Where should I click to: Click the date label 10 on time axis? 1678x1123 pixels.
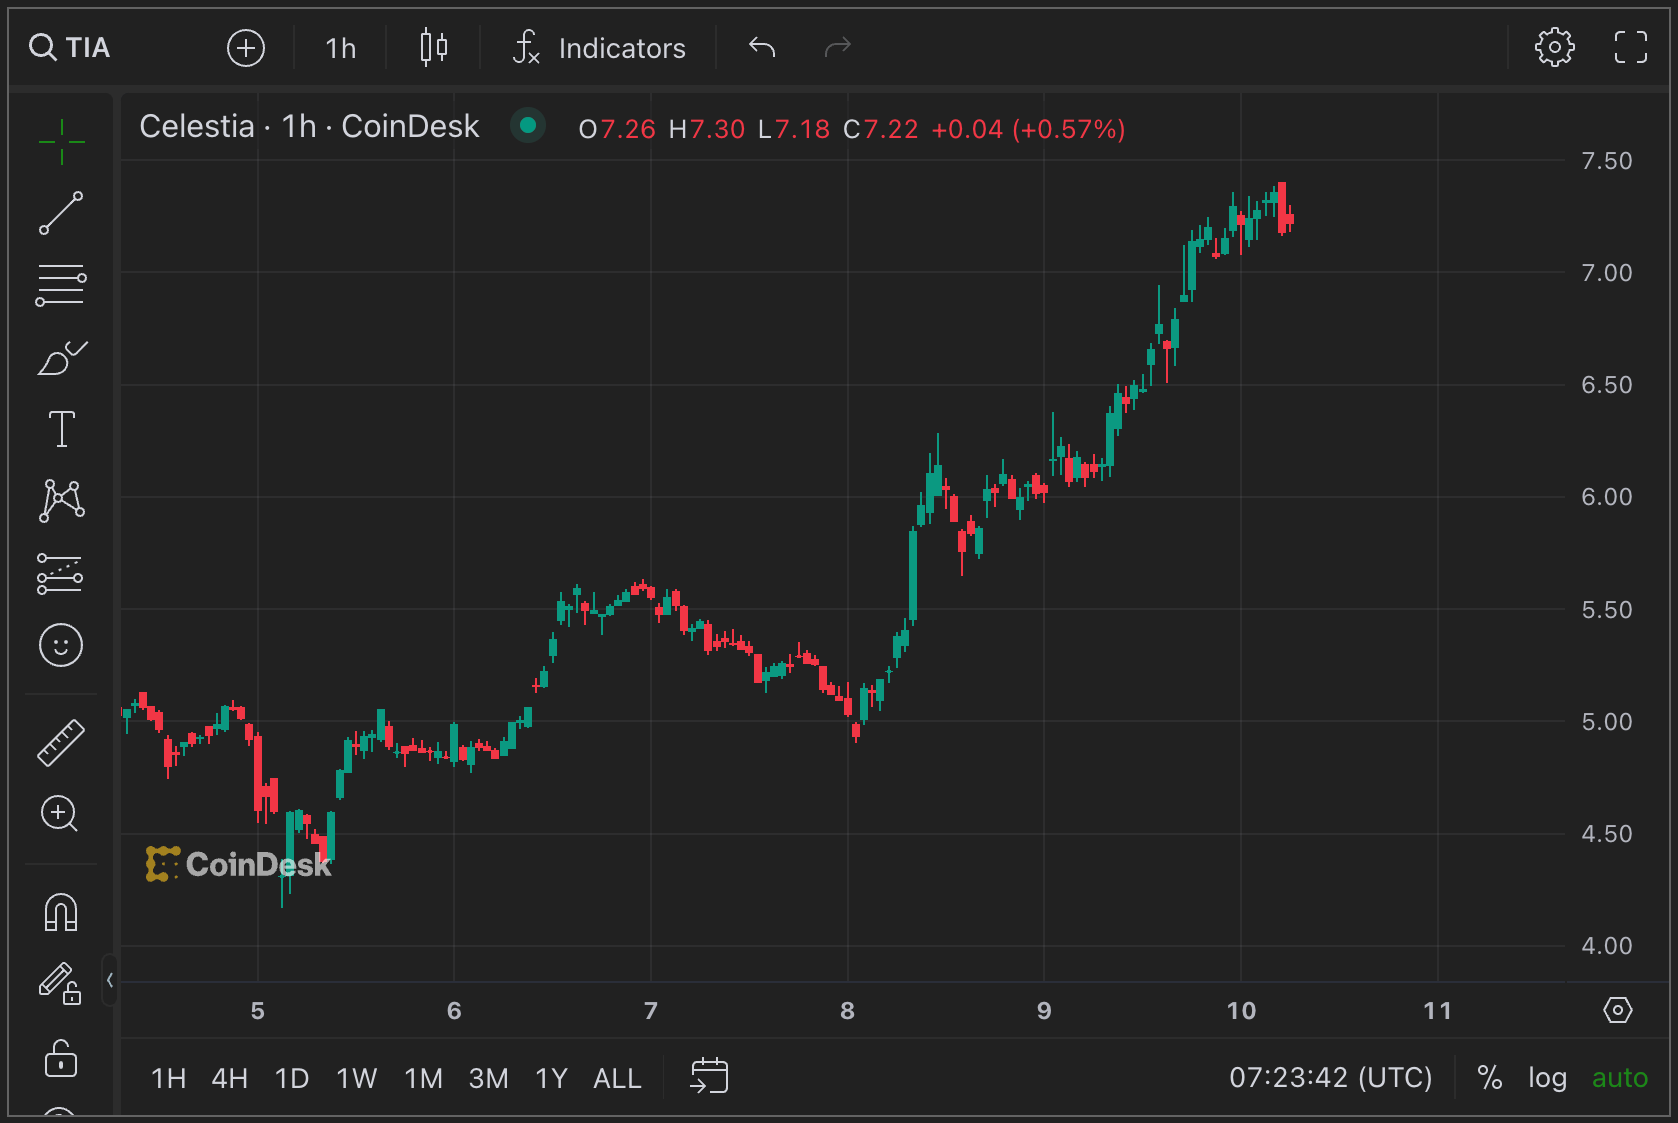coord(1241,1011)
